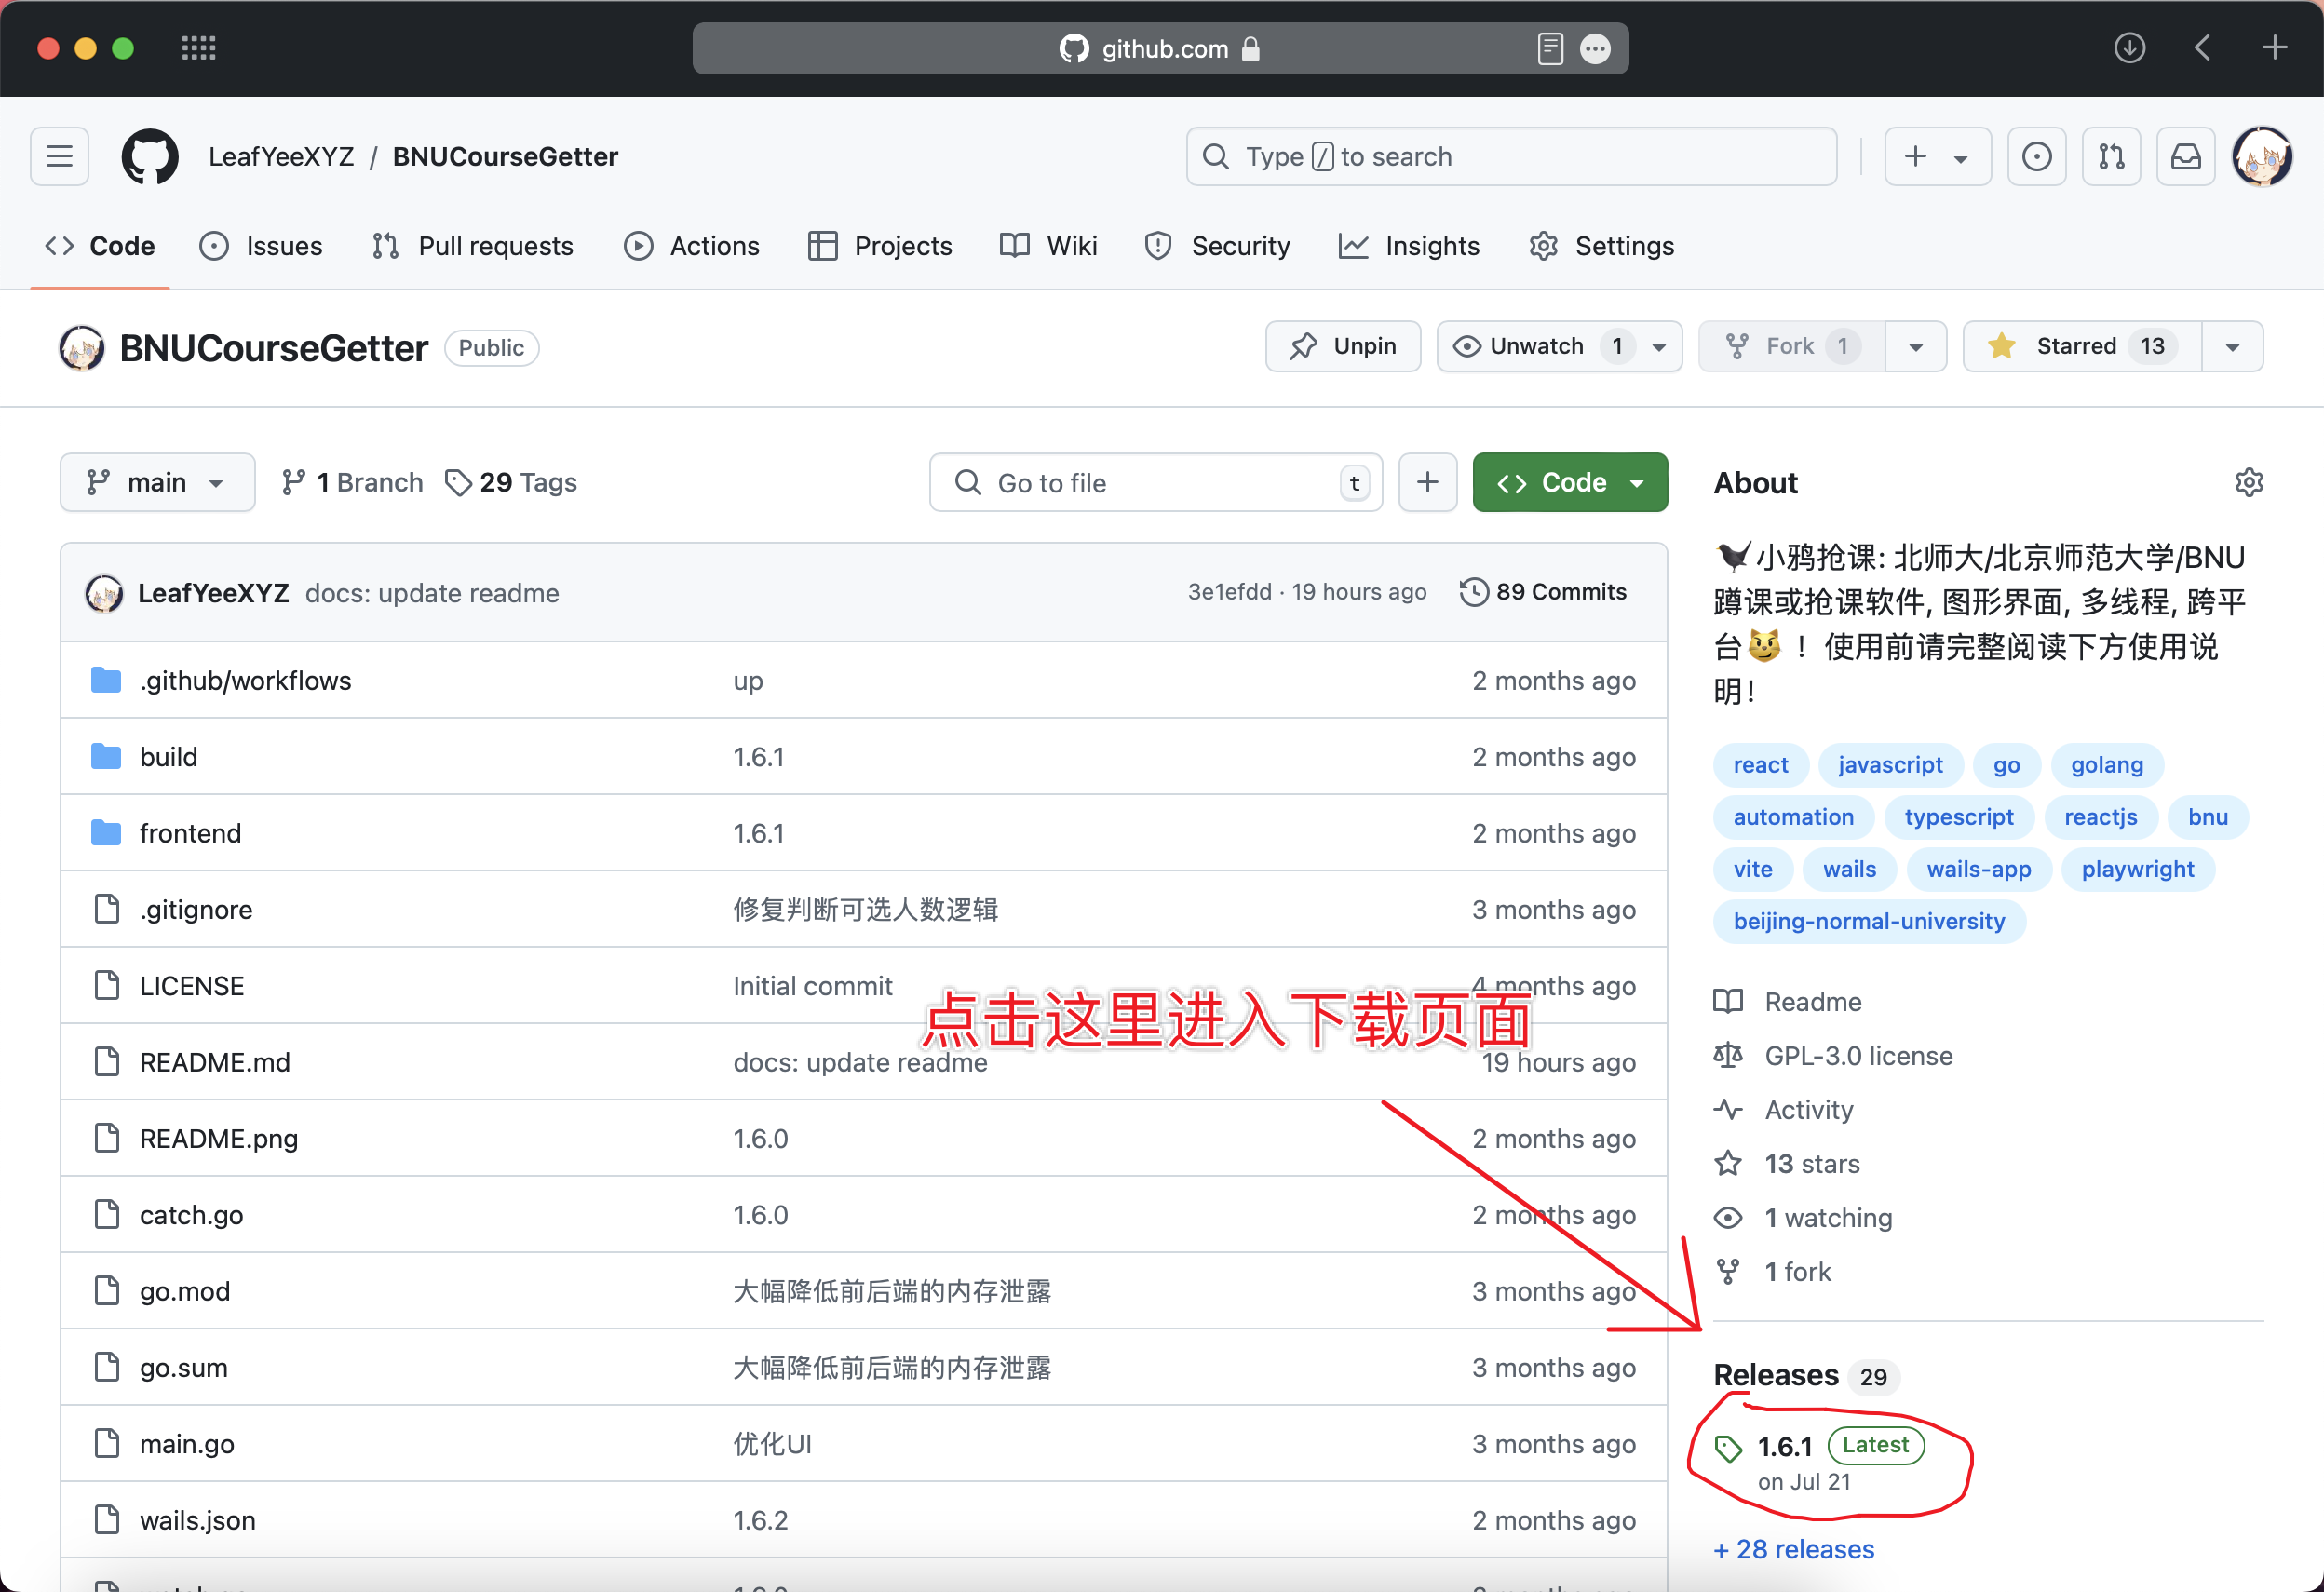Add a file with the plus button

pos(1427,483)
